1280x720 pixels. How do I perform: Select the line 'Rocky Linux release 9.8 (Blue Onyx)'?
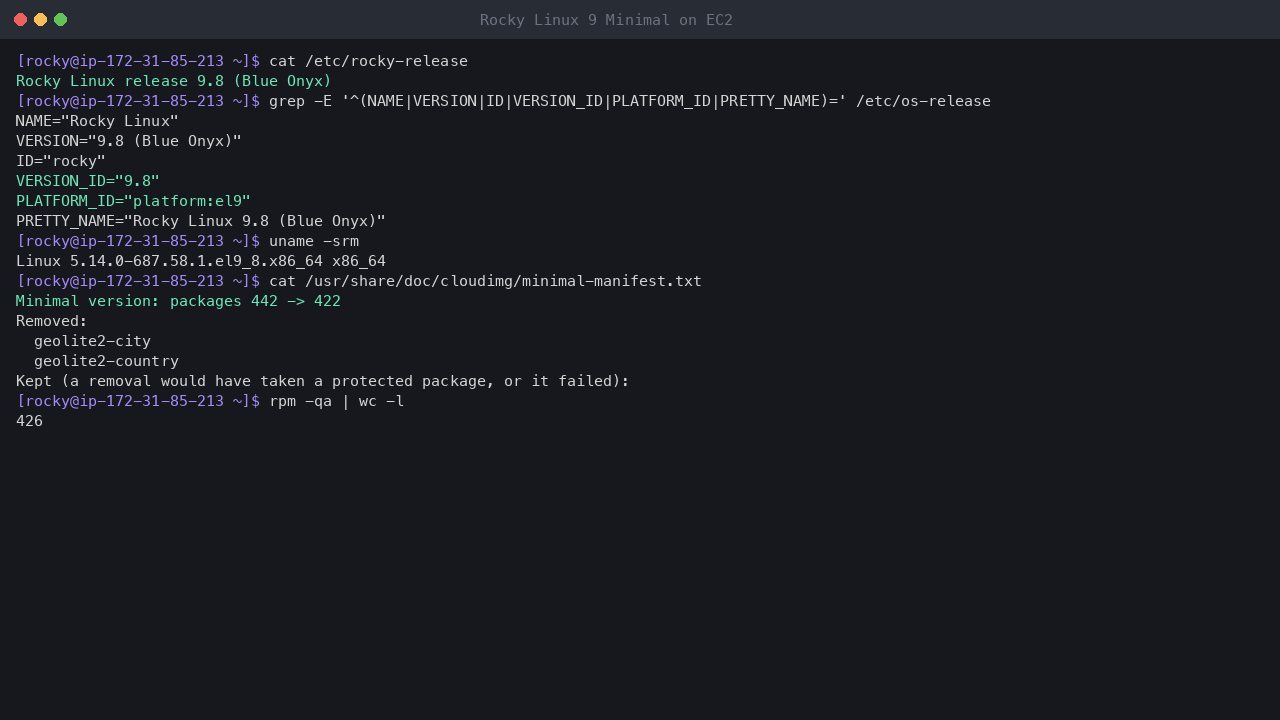click(x=174, y=81)
